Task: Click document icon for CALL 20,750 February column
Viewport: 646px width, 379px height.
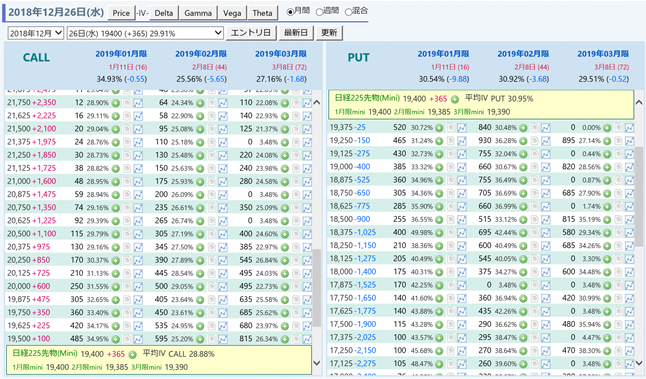Action: click(x=212, y=208)
